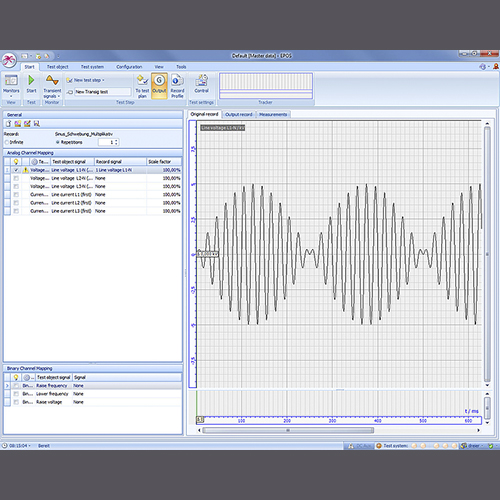
Task: Click the To test plan icon
Action: tap(142, 80)
